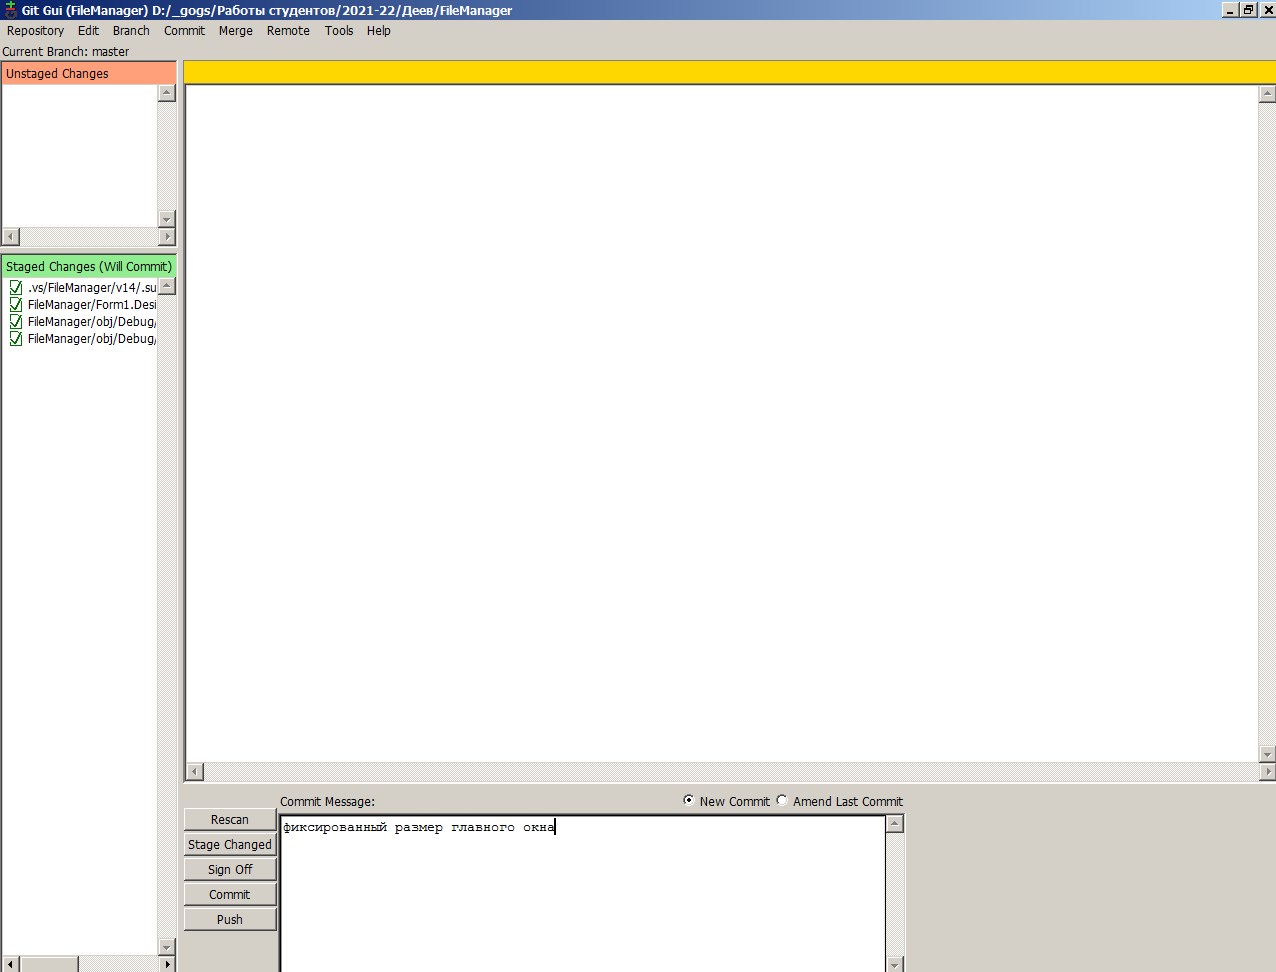This screenshot has height=972, width=1276.
Task: Open the Repository menu
Action: coord(35,31)
